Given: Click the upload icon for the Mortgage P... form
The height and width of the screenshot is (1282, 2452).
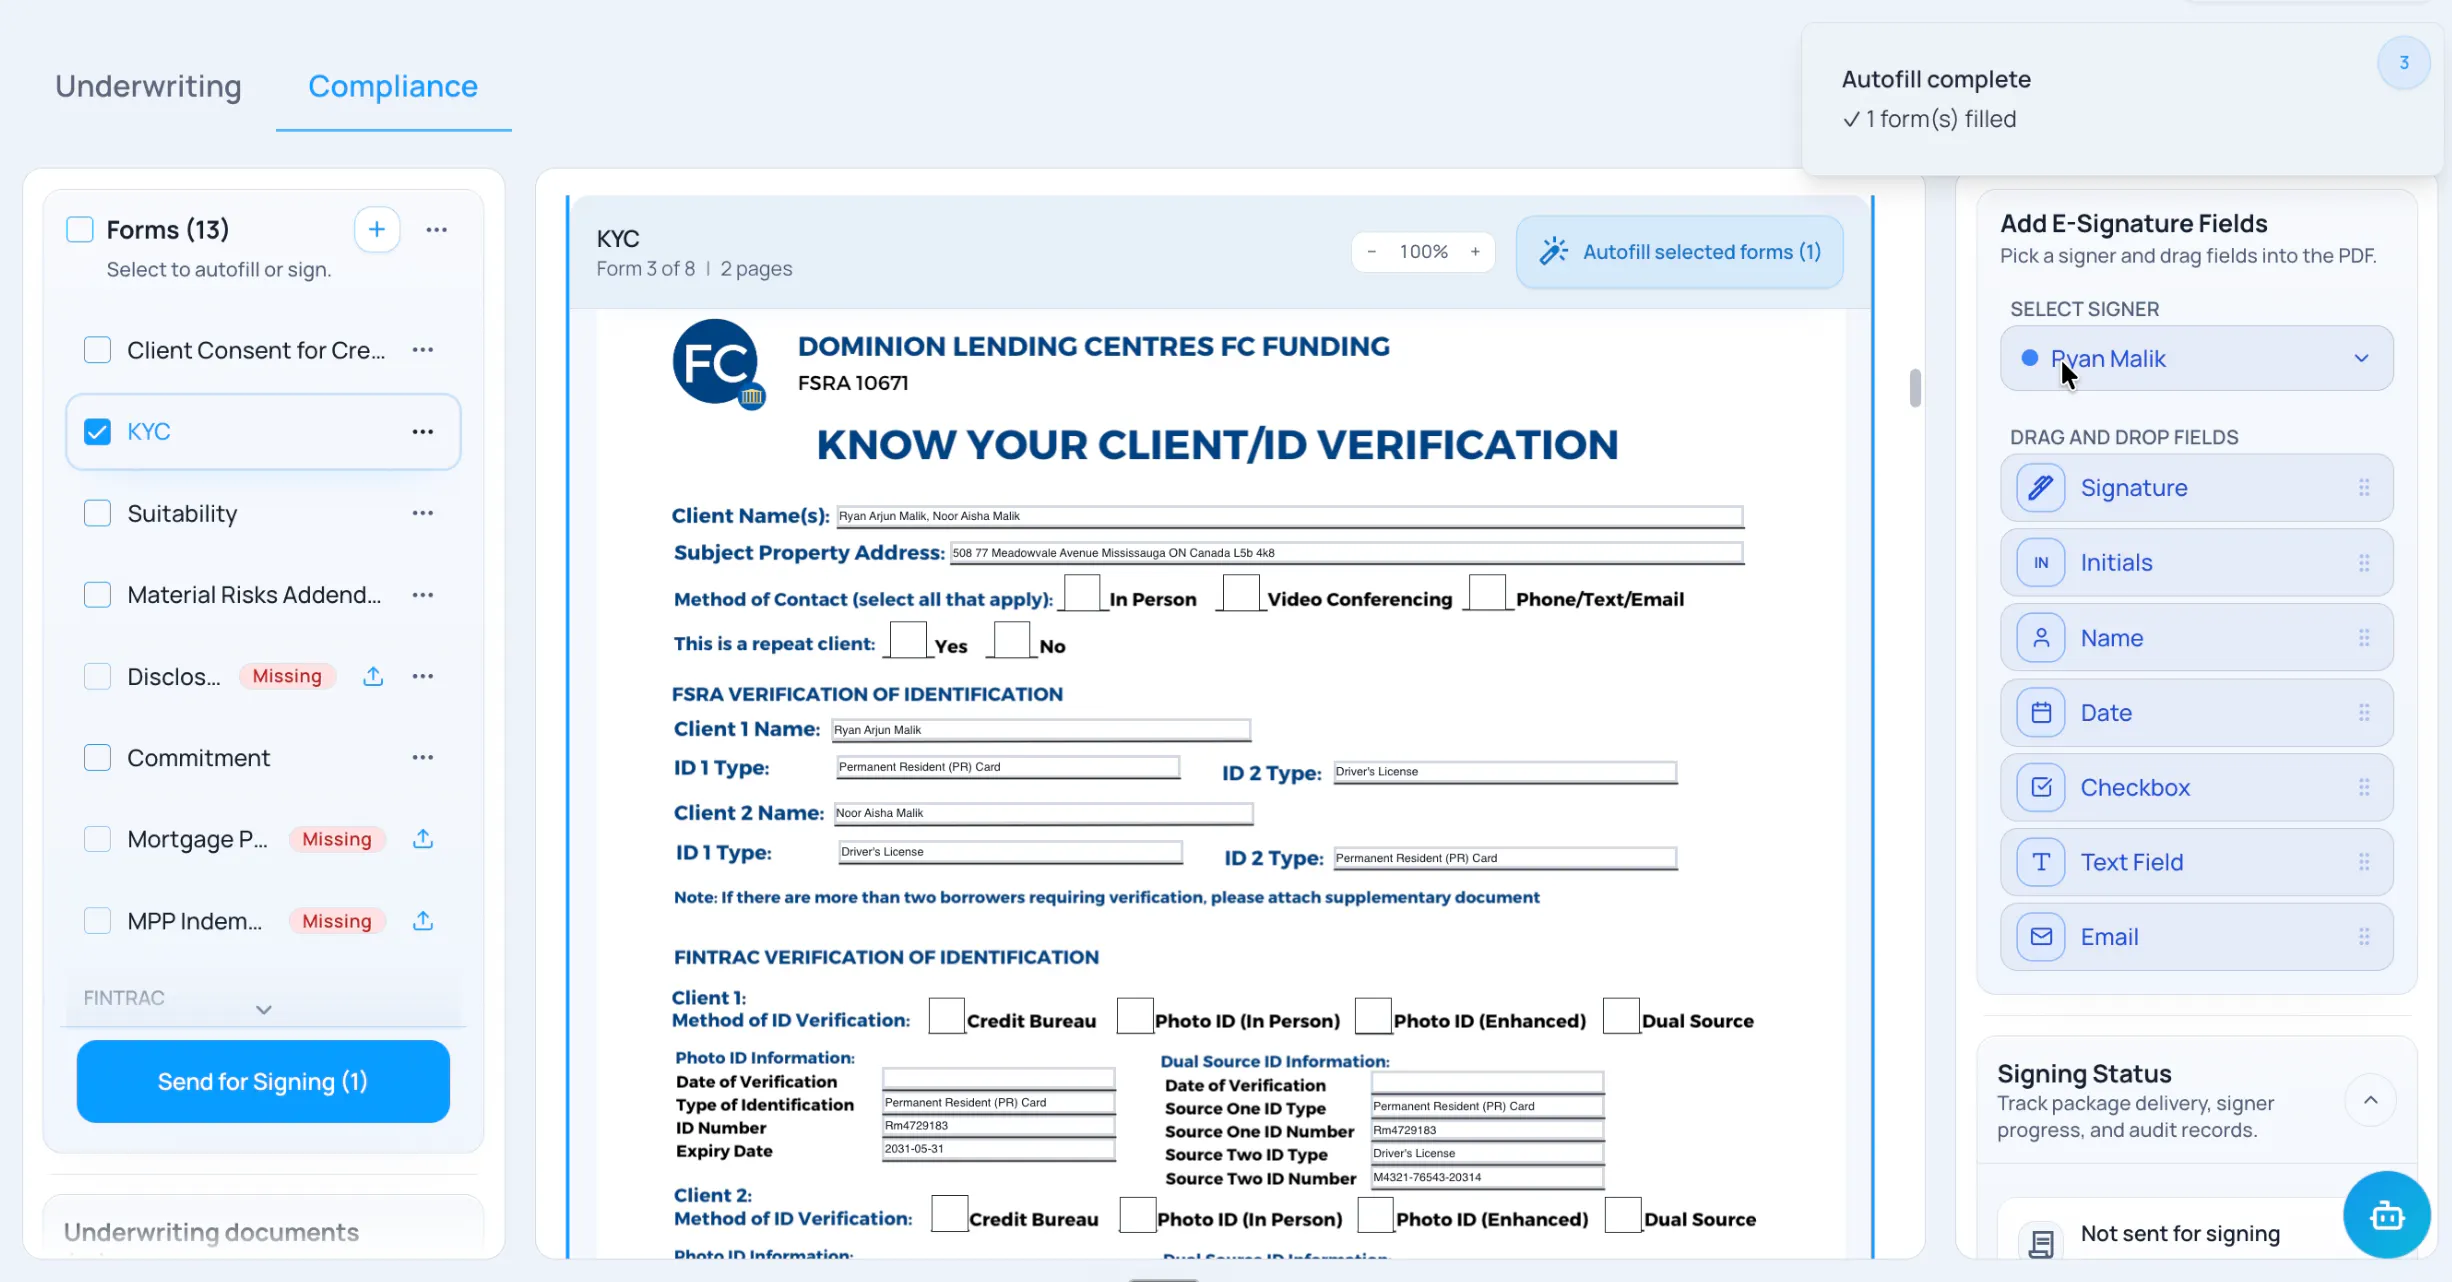Looking at the screenshot, I should pos(423,839).
